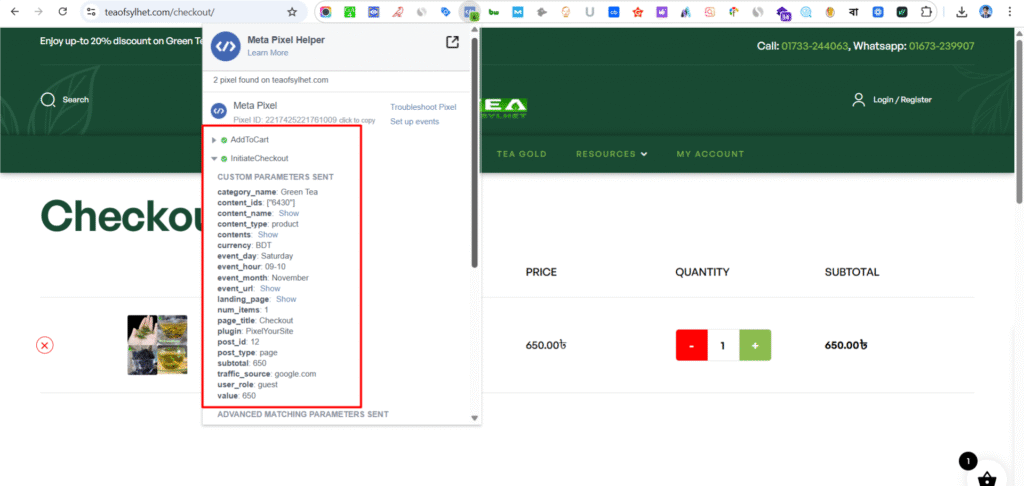Bookmark this page with the star icon

pos(292,12)
